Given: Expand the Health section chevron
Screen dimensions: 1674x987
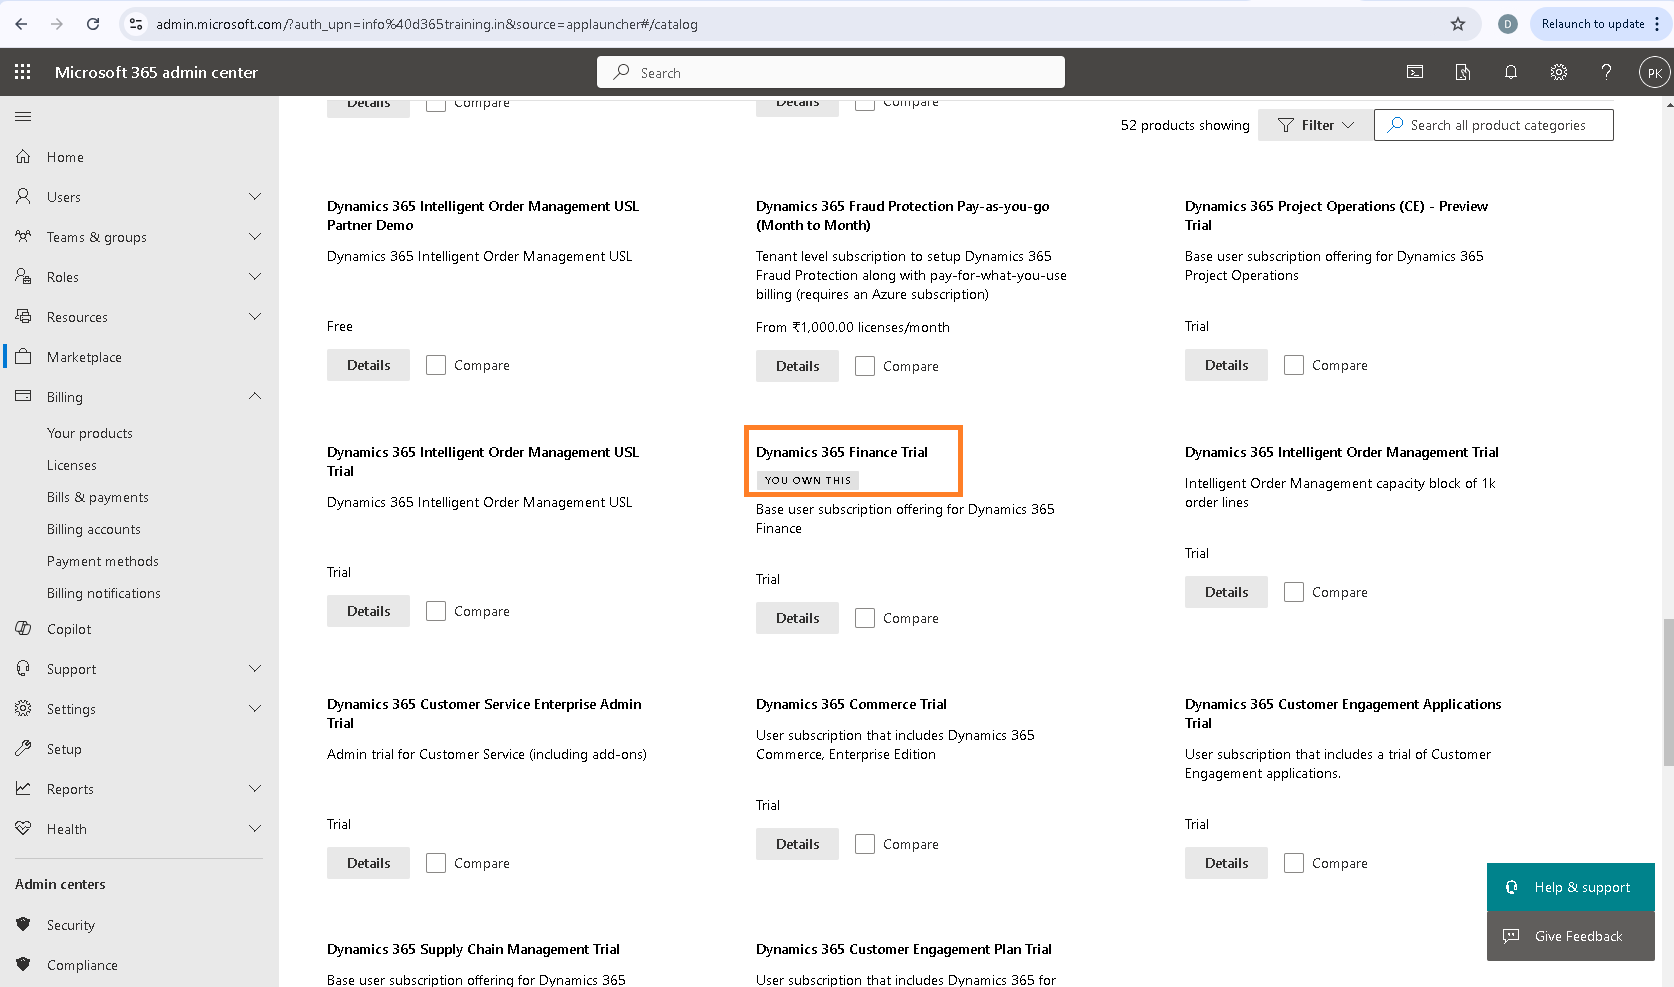Looking at the screenshot, I should (255, 829).
